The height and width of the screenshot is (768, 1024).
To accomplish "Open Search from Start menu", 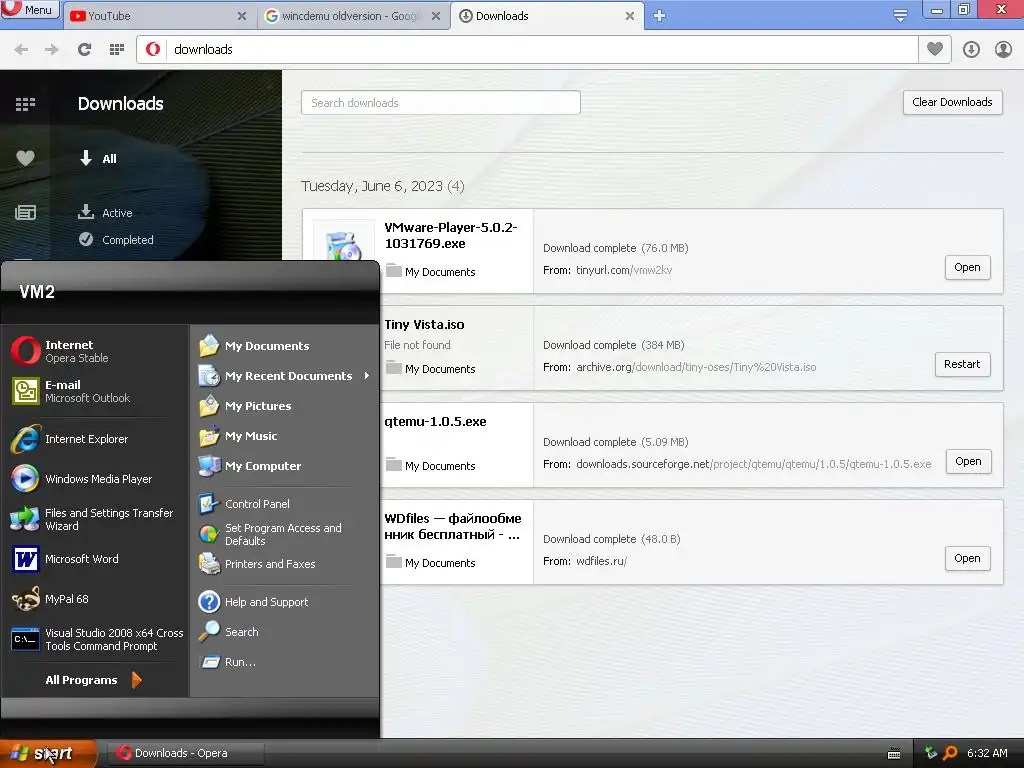I will pos(284,632).
